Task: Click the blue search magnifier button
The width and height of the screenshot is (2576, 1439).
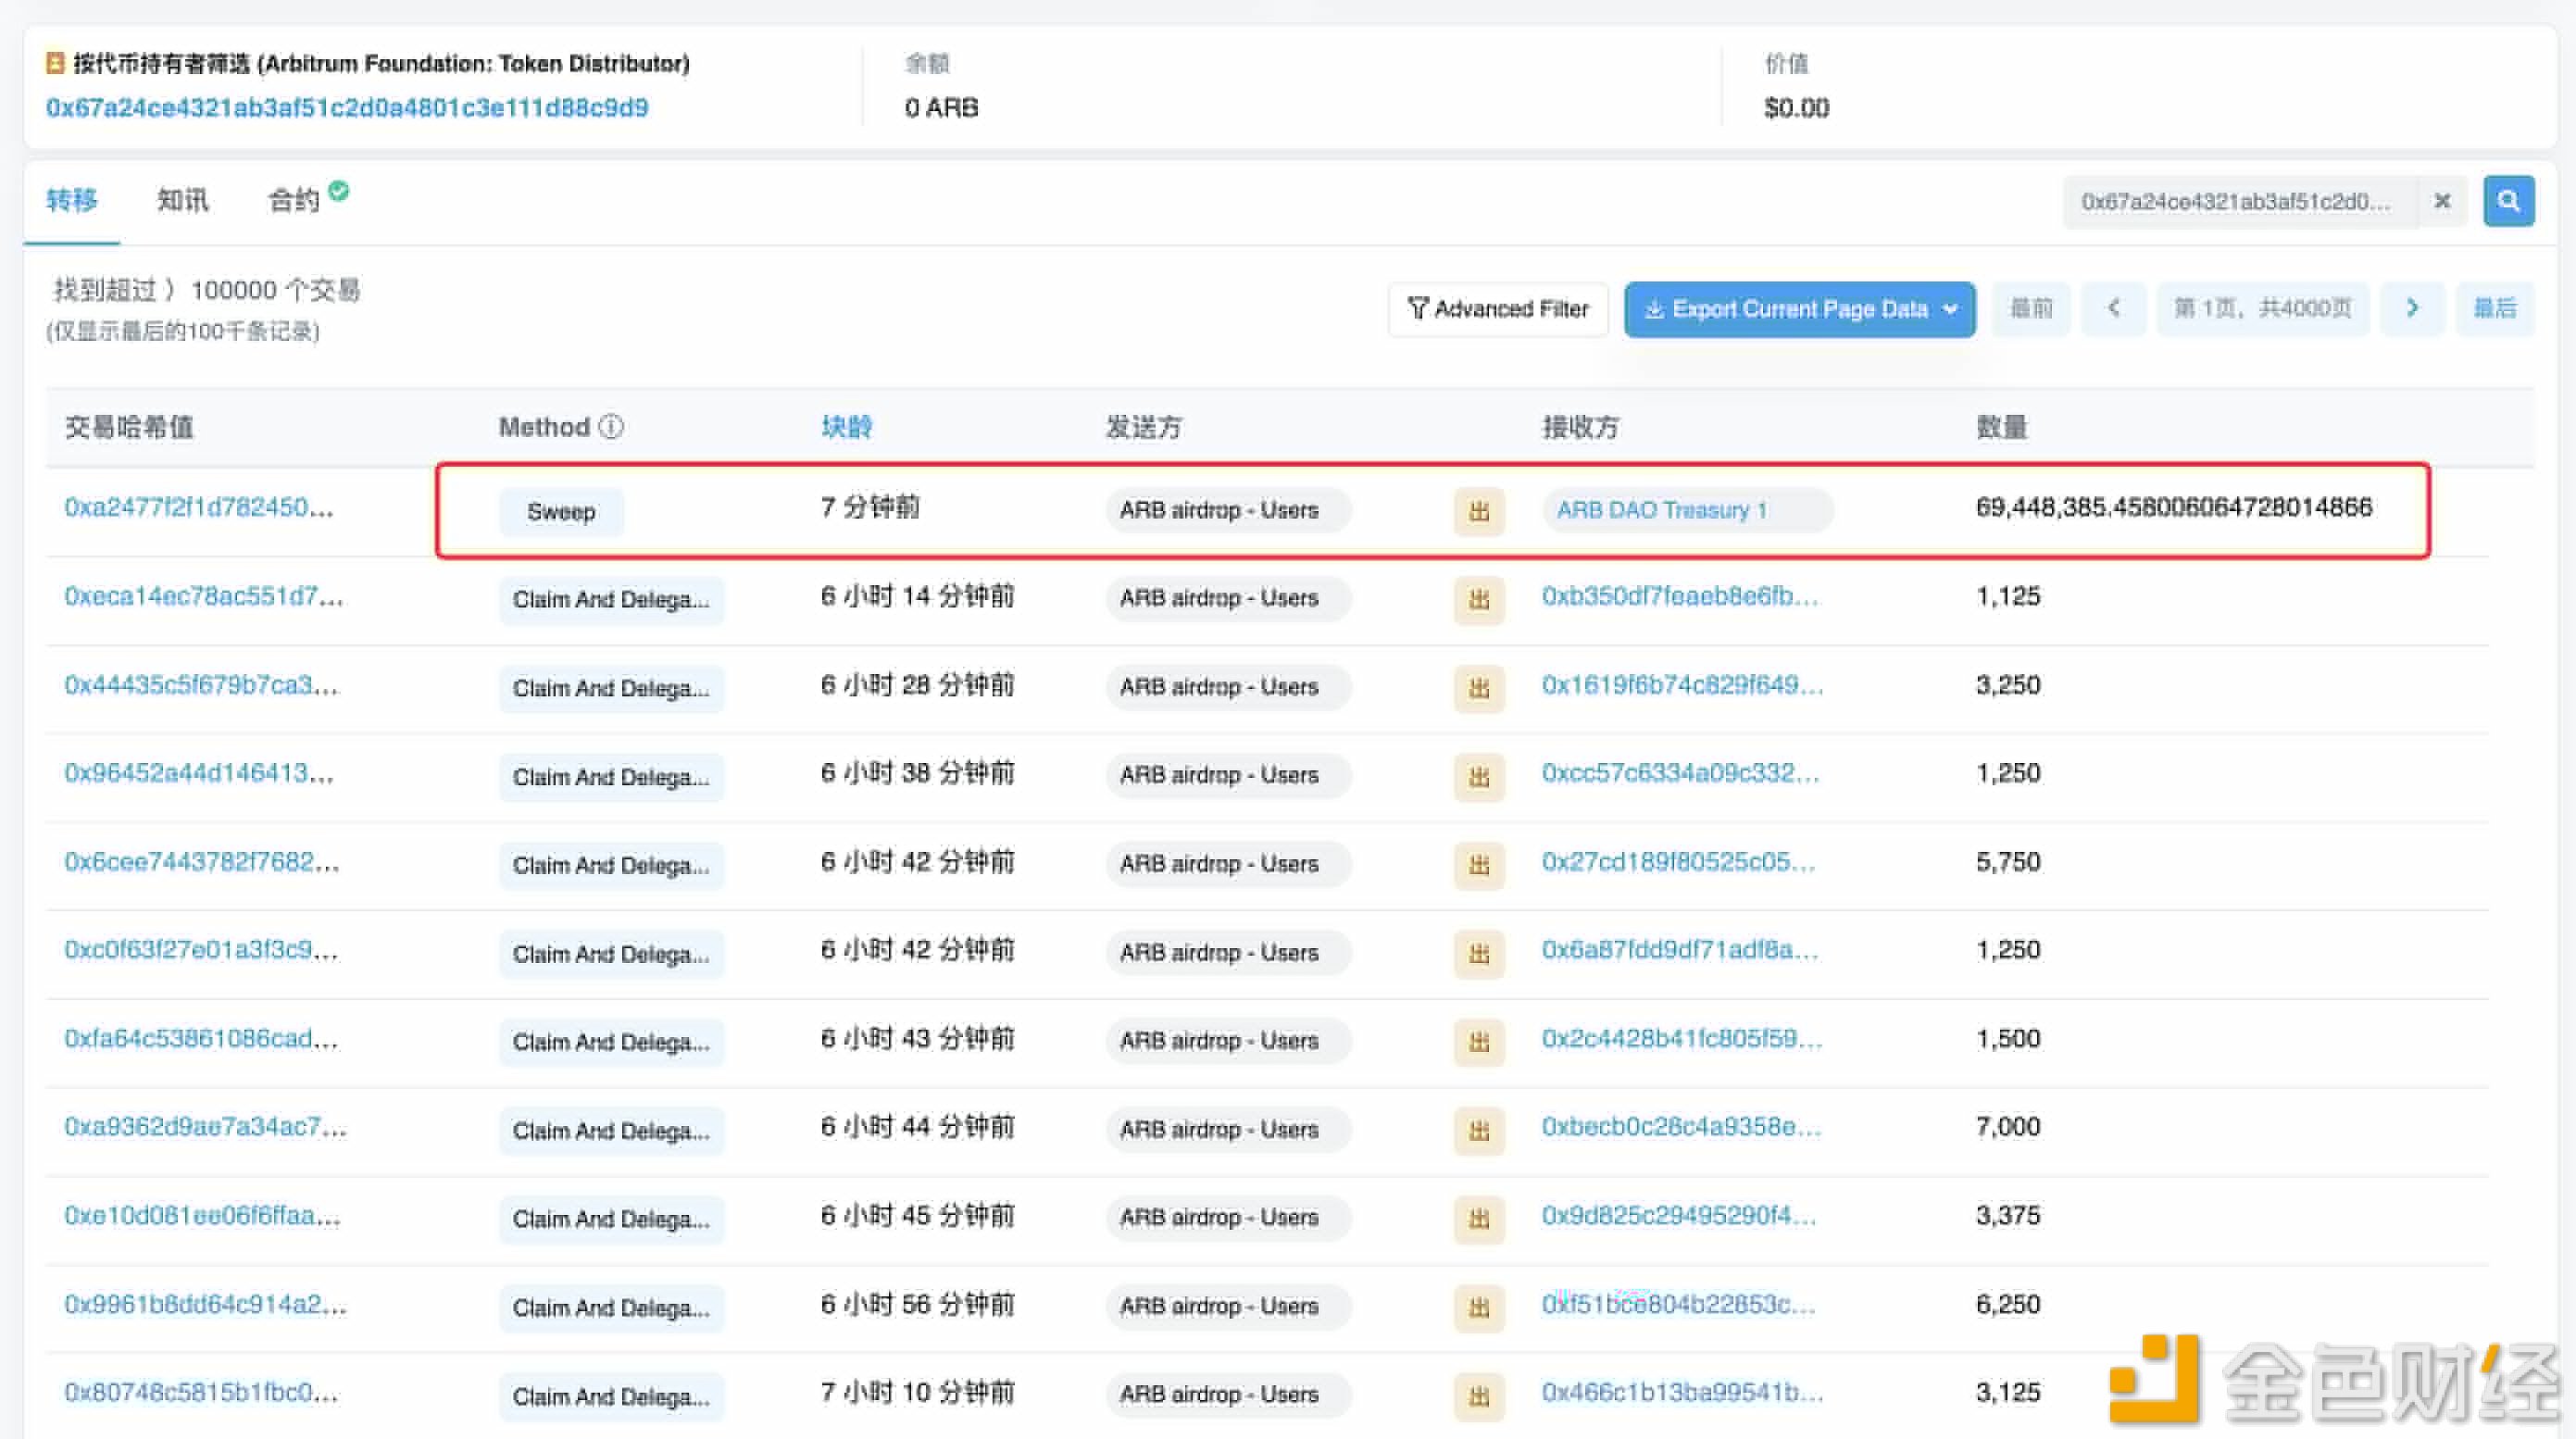Action: (x=2508, y=201)
